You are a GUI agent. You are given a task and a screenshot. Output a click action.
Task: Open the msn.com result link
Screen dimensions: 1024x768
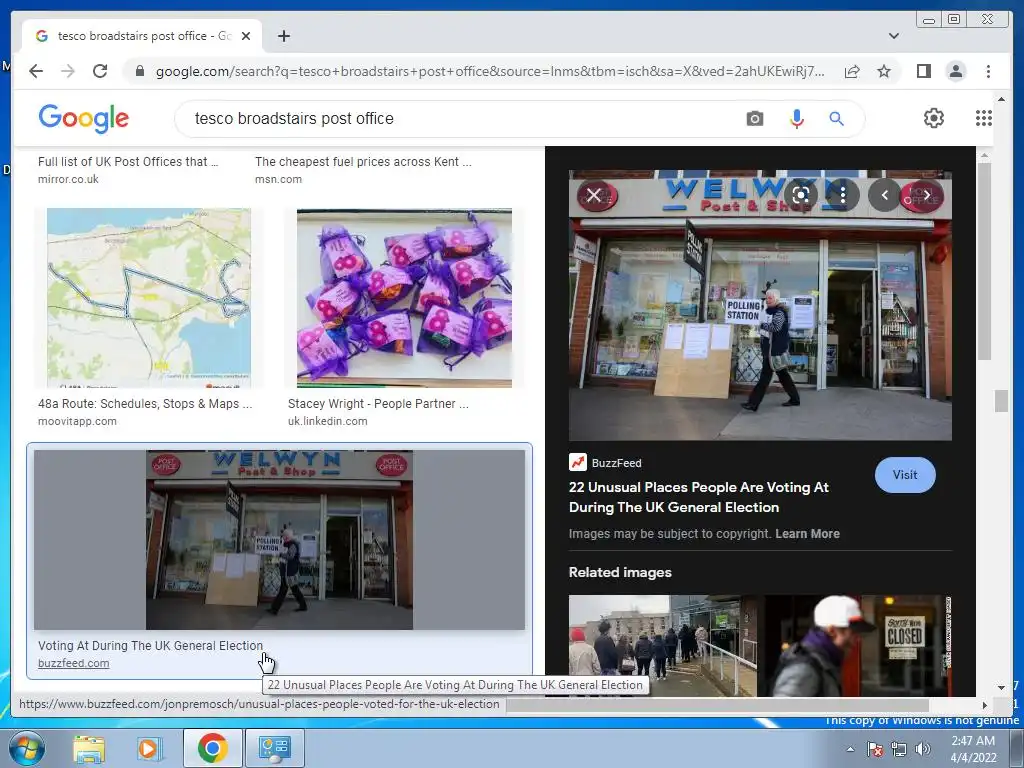pos(278,179)
